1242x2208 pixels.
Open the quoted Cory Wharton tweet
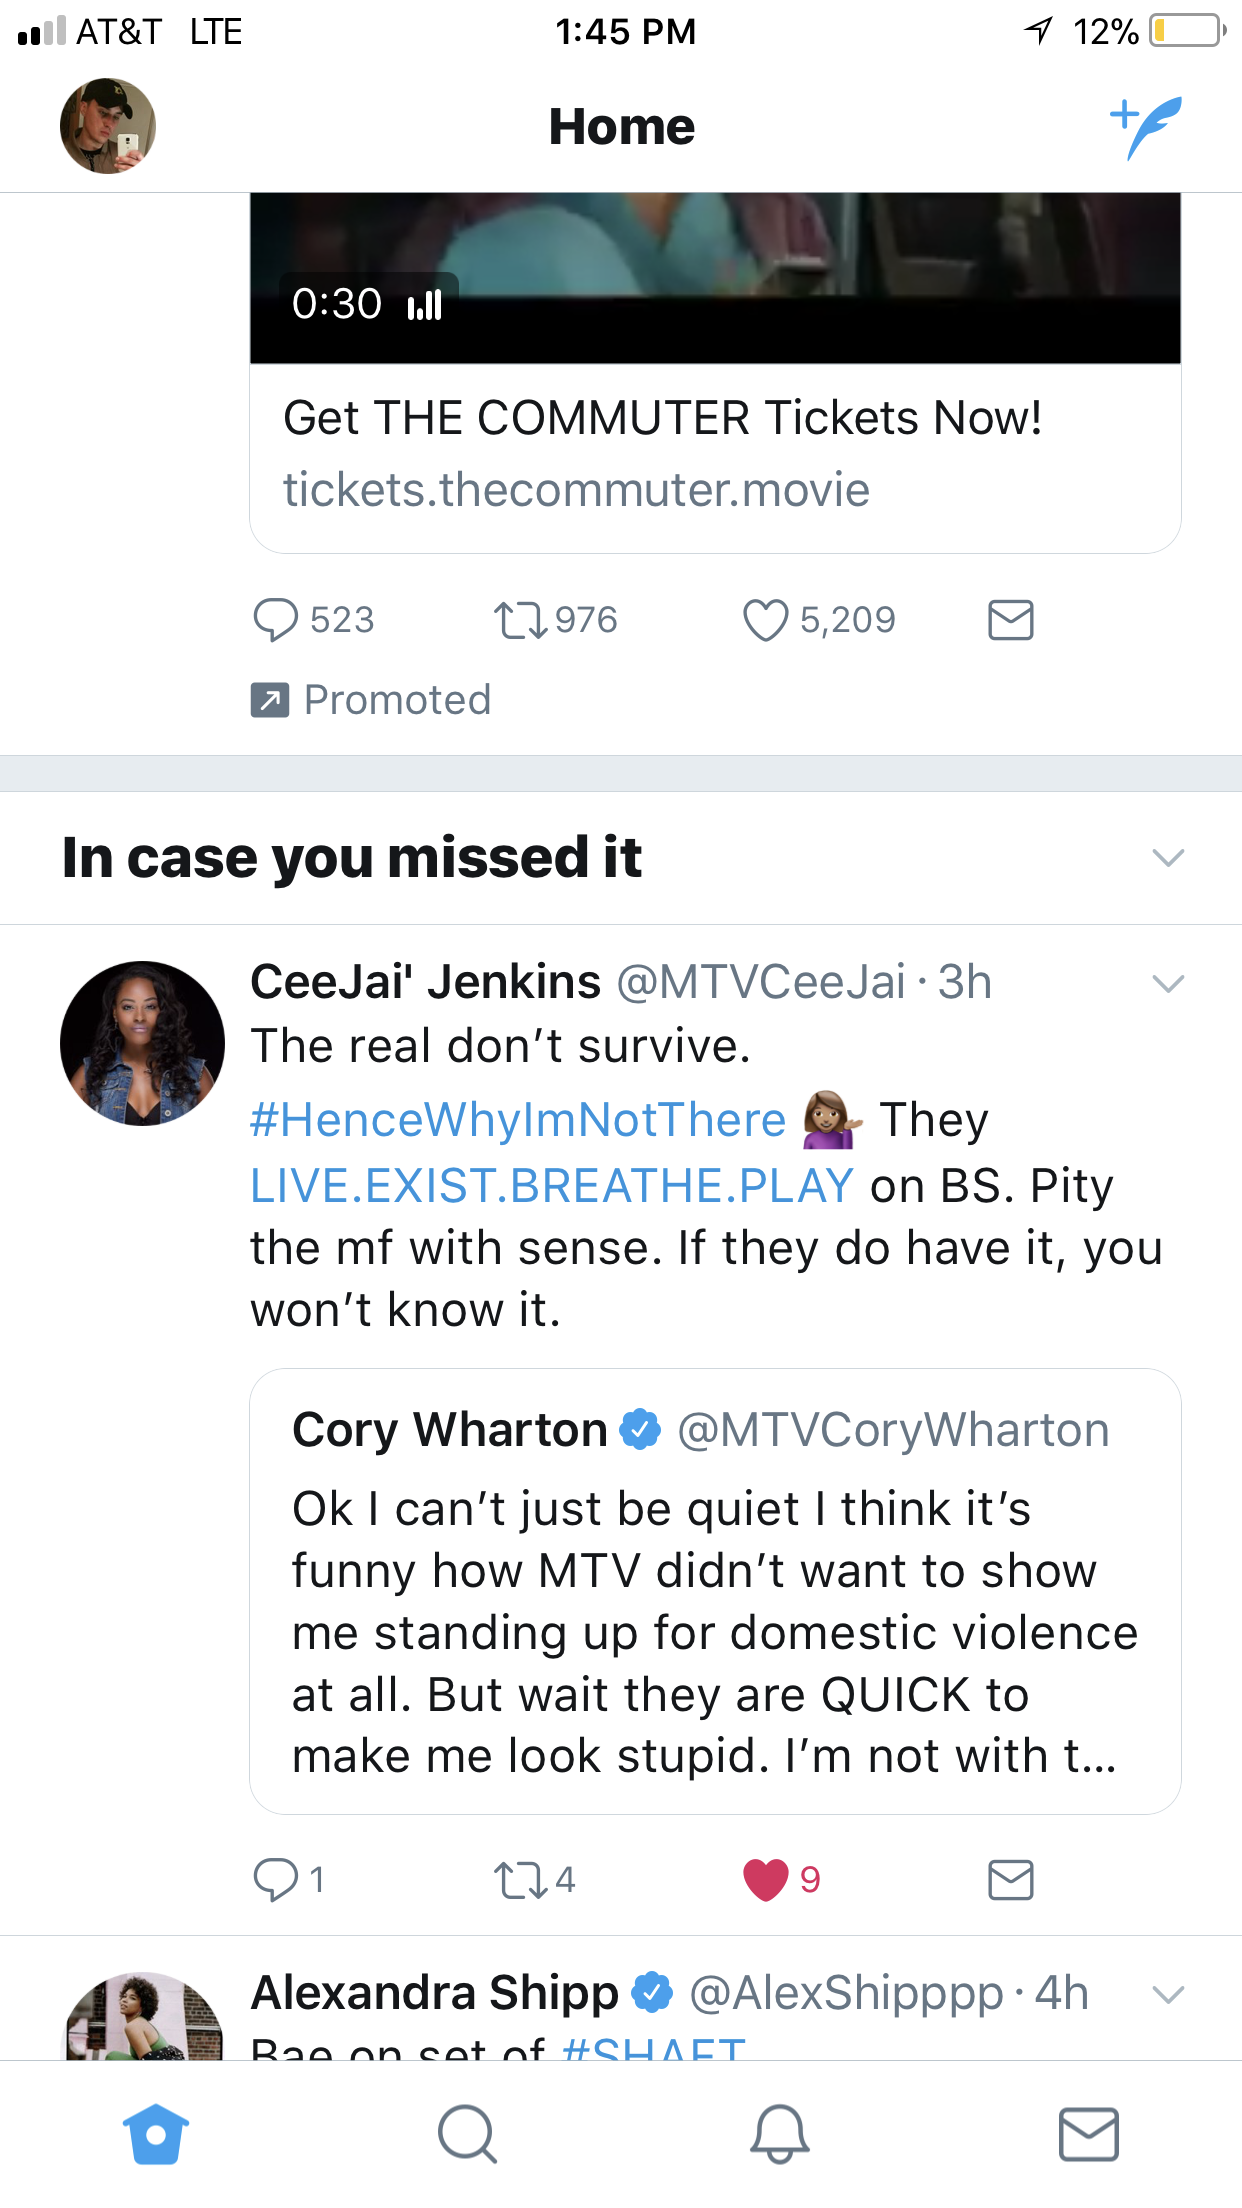coord(715,1591)
